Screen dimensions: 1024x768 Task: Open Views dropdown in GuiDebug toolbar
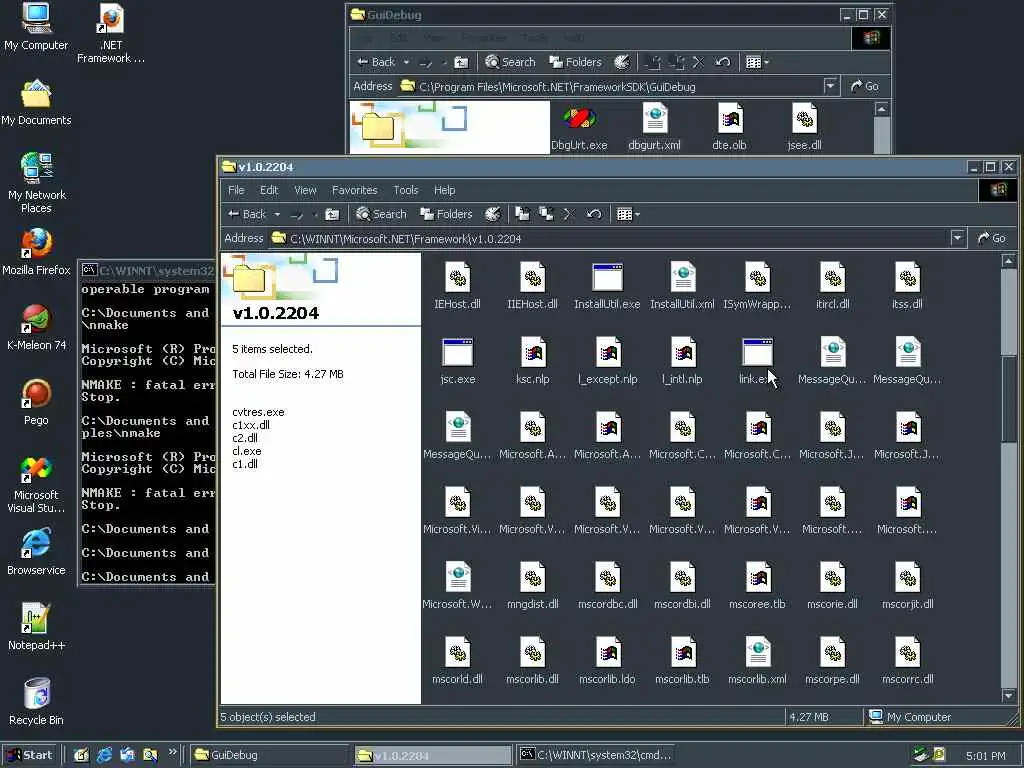tap(758, 62)
